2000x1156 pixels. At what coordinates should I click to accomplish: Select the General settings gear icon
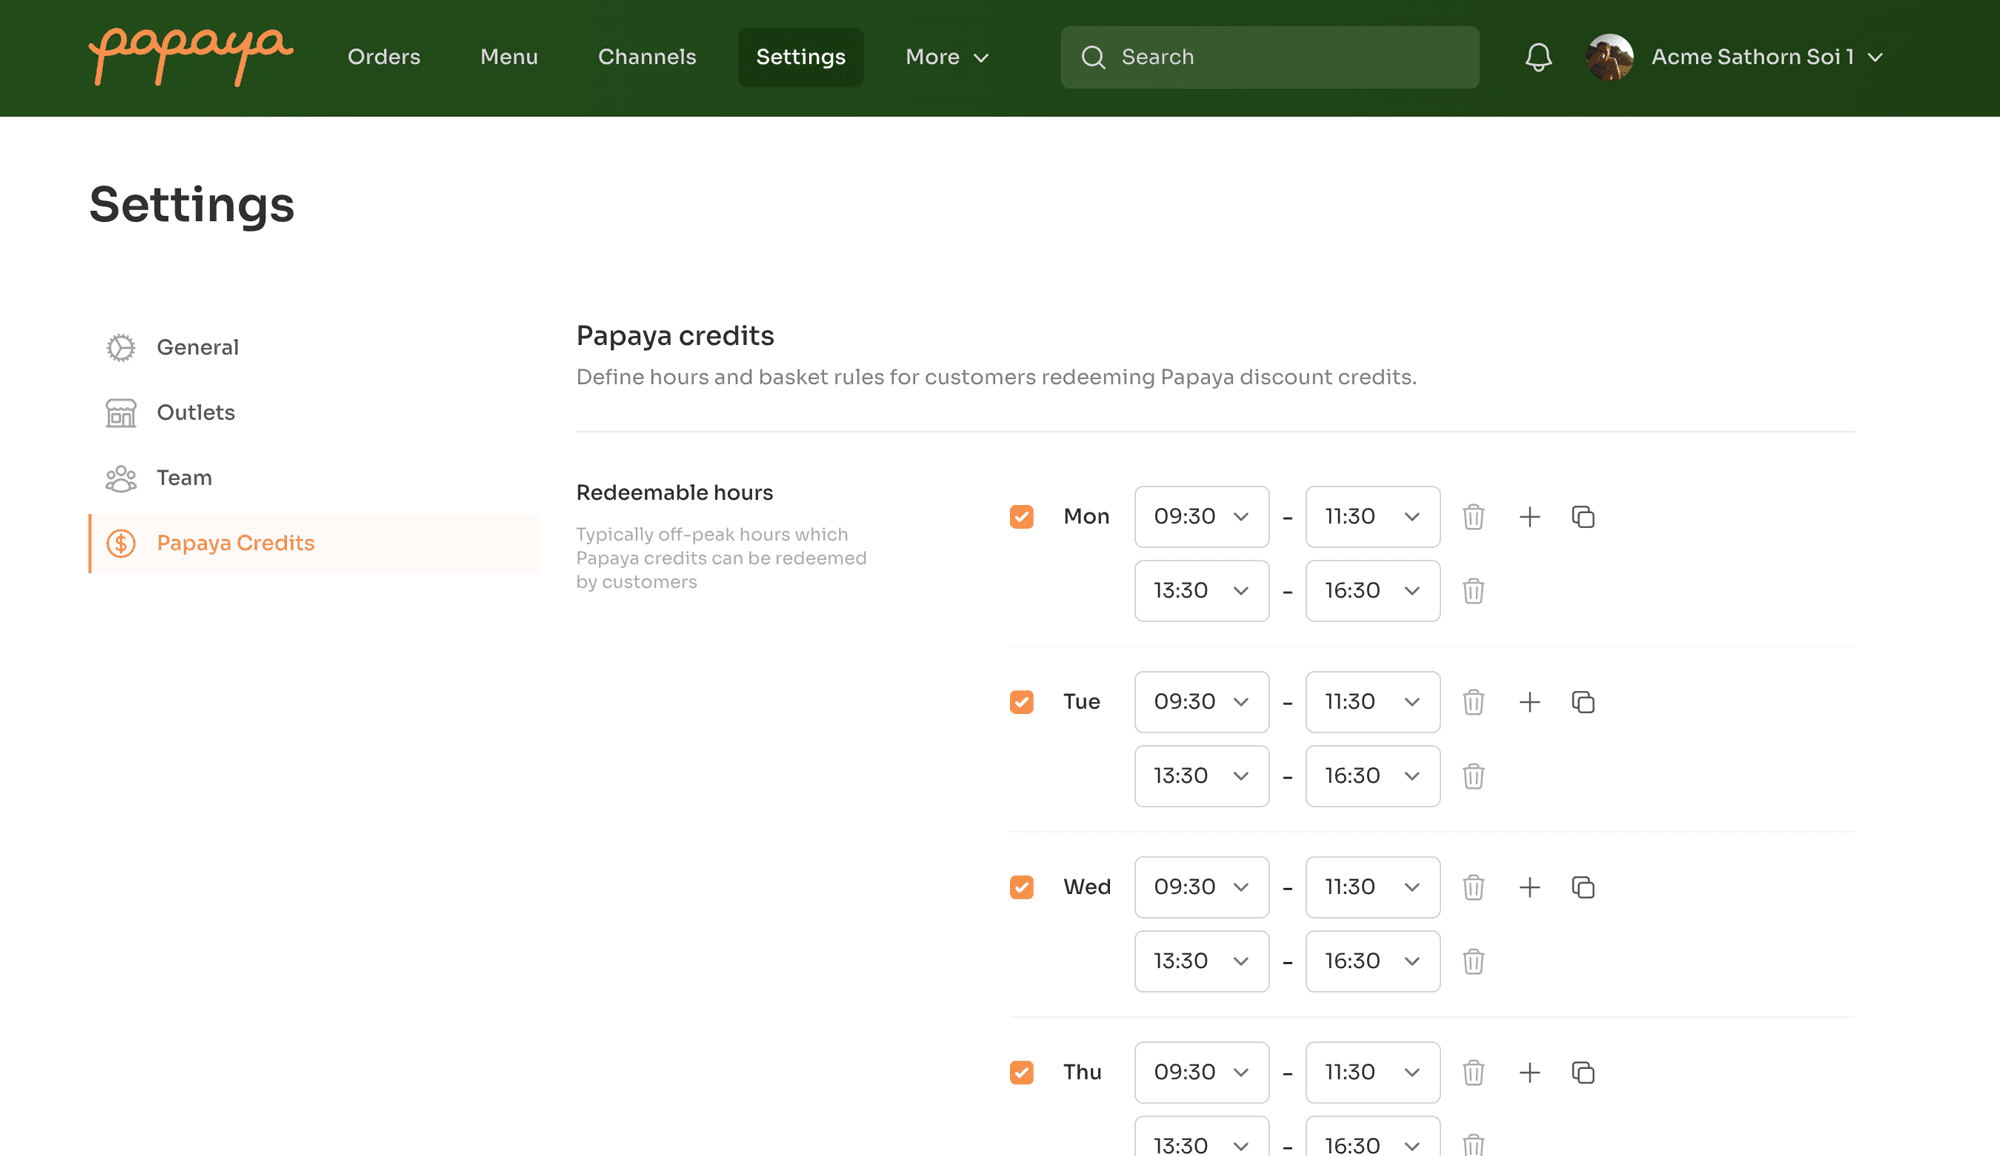120,347
